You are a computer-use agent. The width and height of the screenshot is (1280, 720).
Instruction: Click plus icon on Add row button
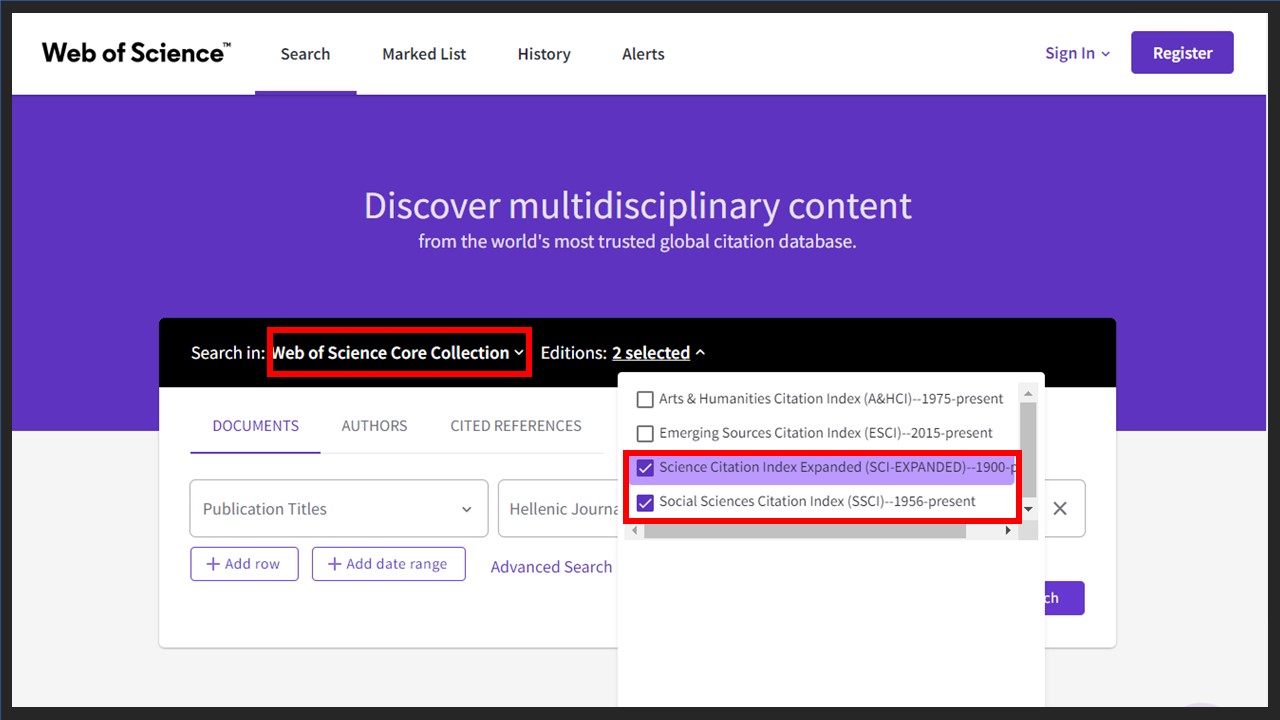click(213, 564)
